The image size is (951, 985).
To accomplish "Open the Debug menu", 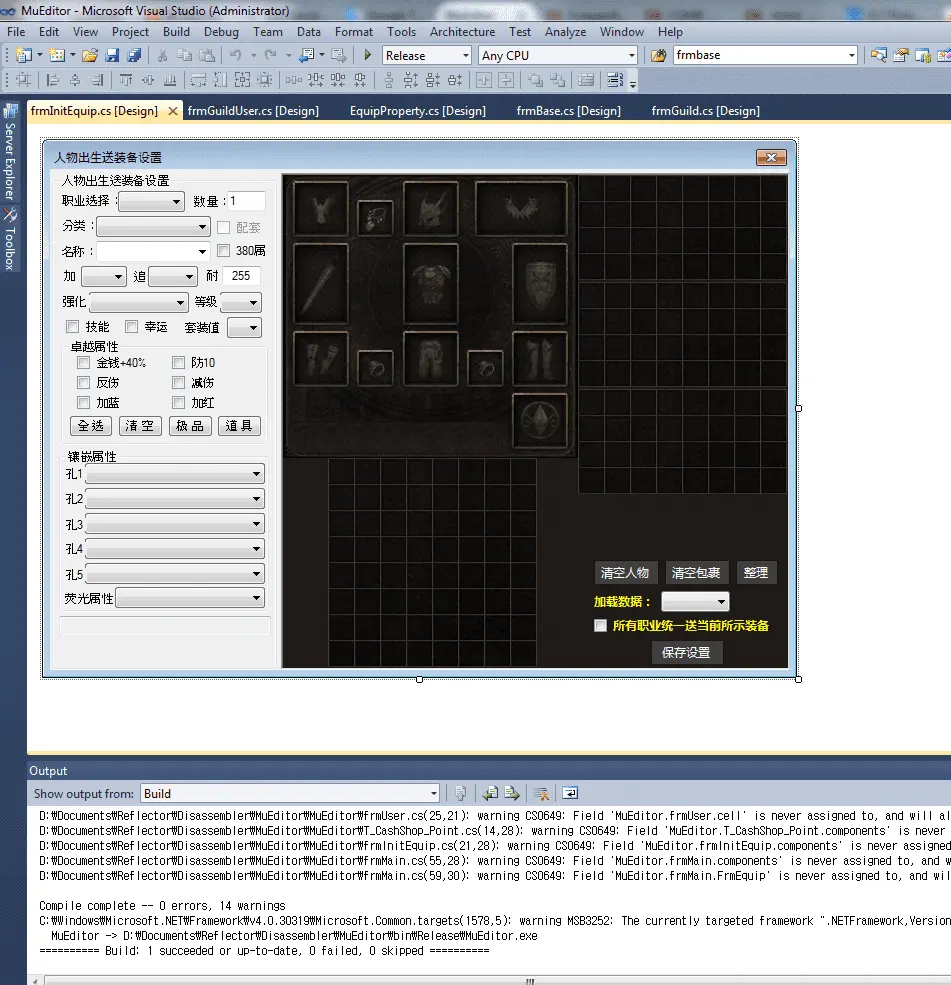I will click(x=221, y=31).
